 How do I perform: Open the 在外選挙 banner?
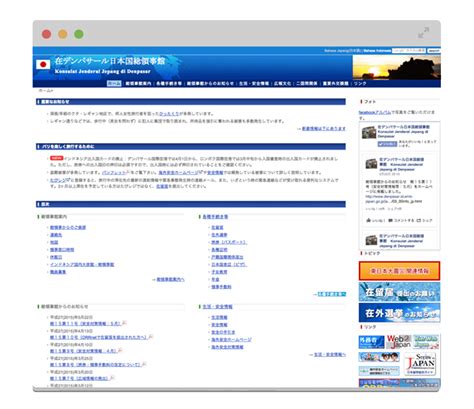click(x=399, y=313)
